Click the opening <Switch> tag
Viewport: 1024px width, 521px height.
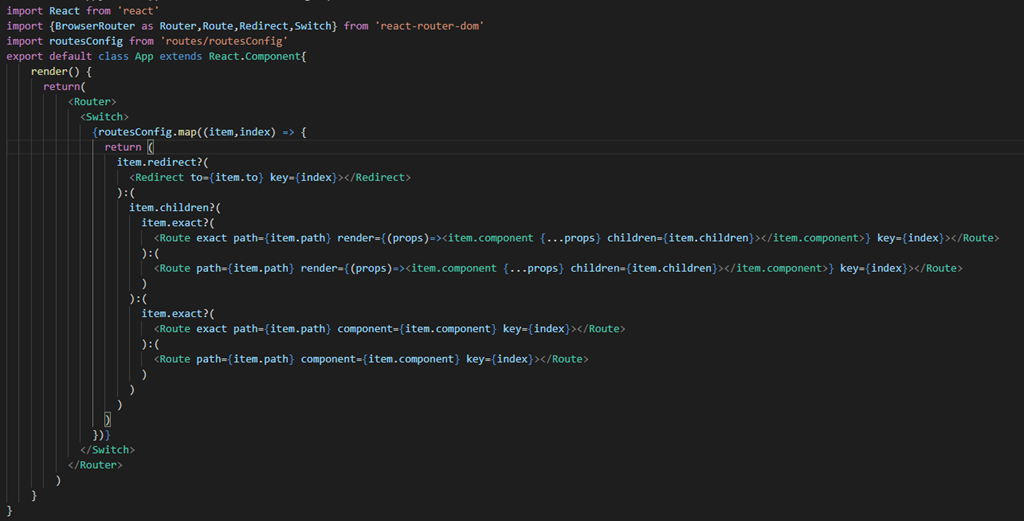coord(104,117)
